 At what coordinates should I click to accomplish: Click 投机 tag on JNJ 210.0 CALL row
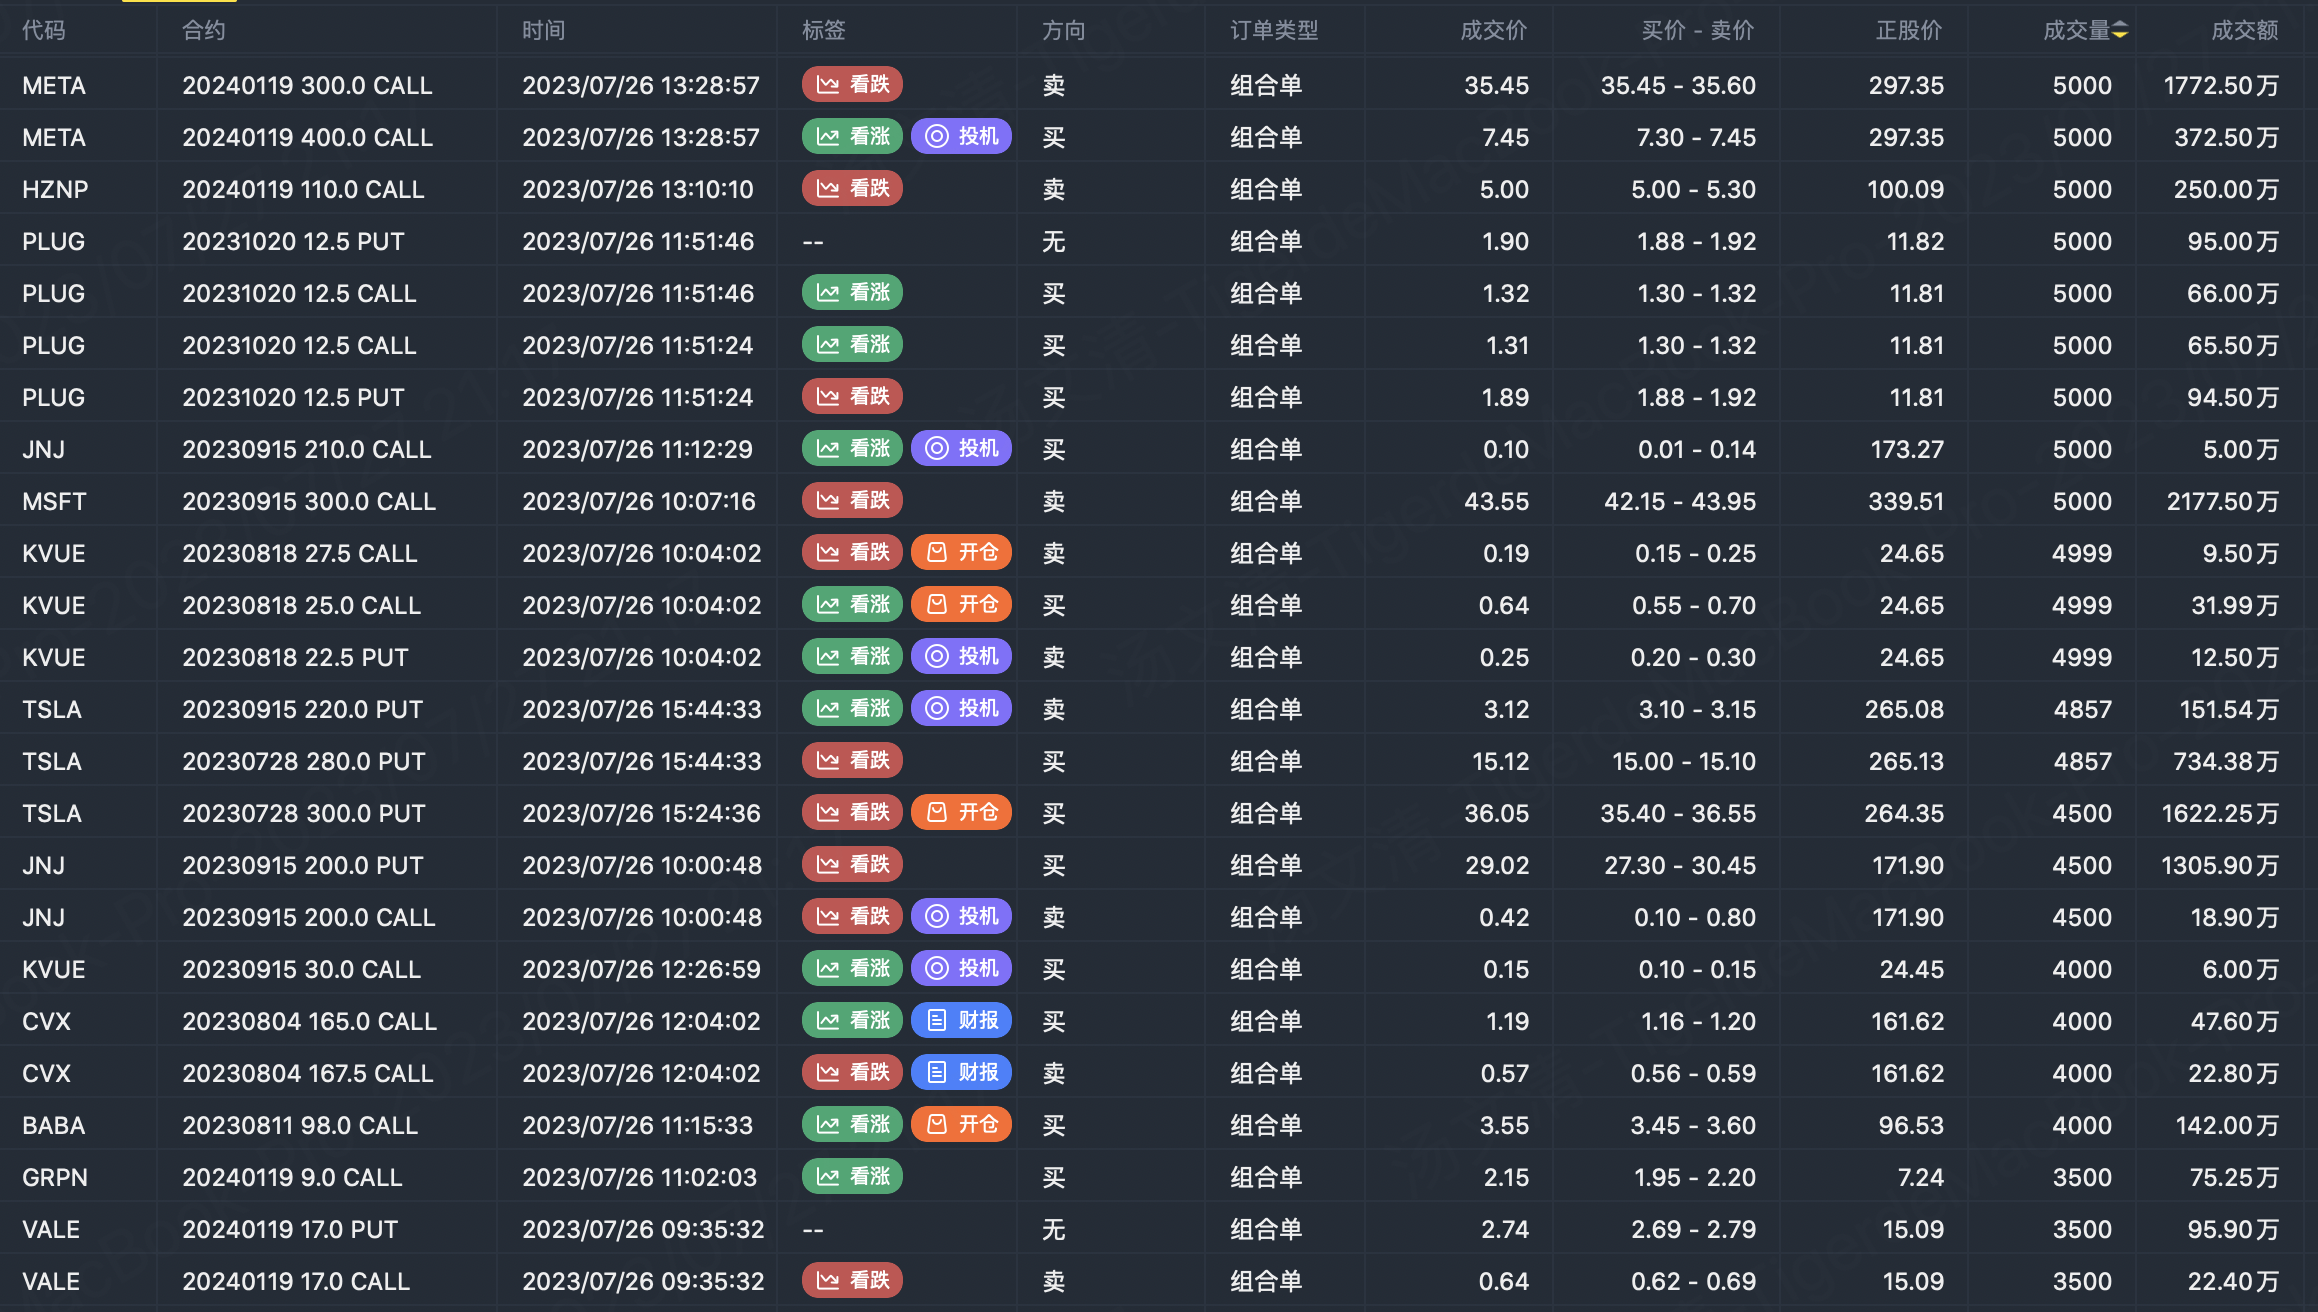tap(961, 449)
